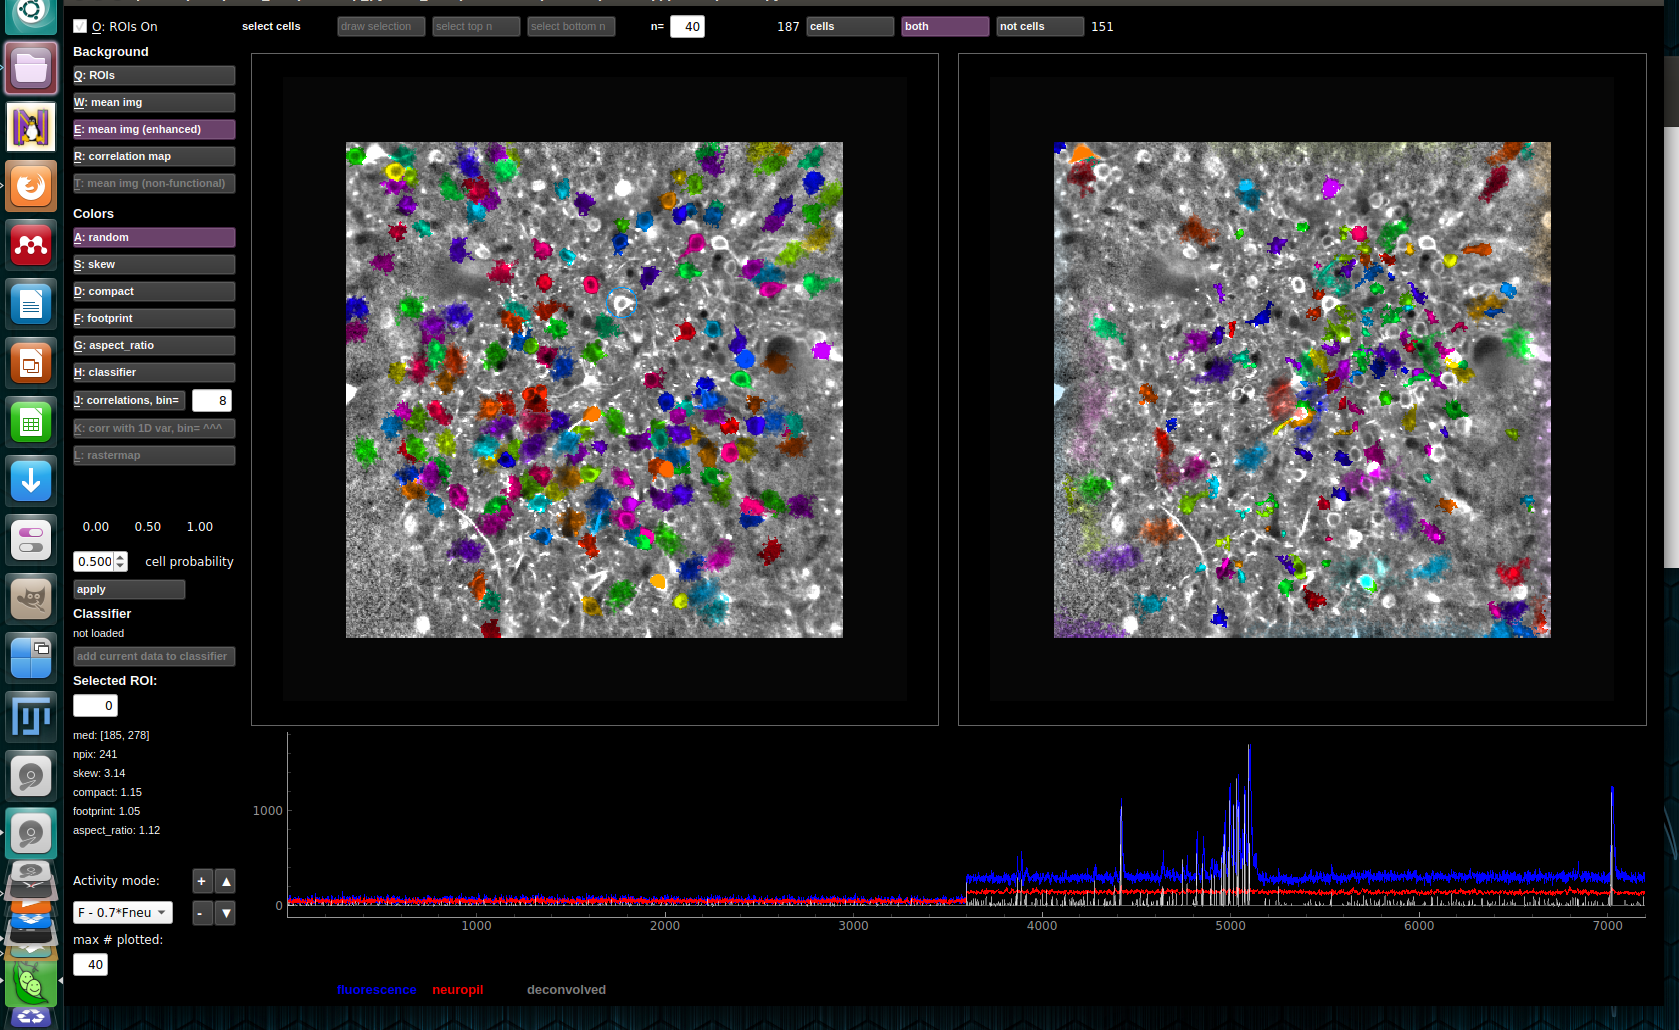Launch LibreOffice Writer from dock
The image size is (1679, 1030).
coord(31,304)
